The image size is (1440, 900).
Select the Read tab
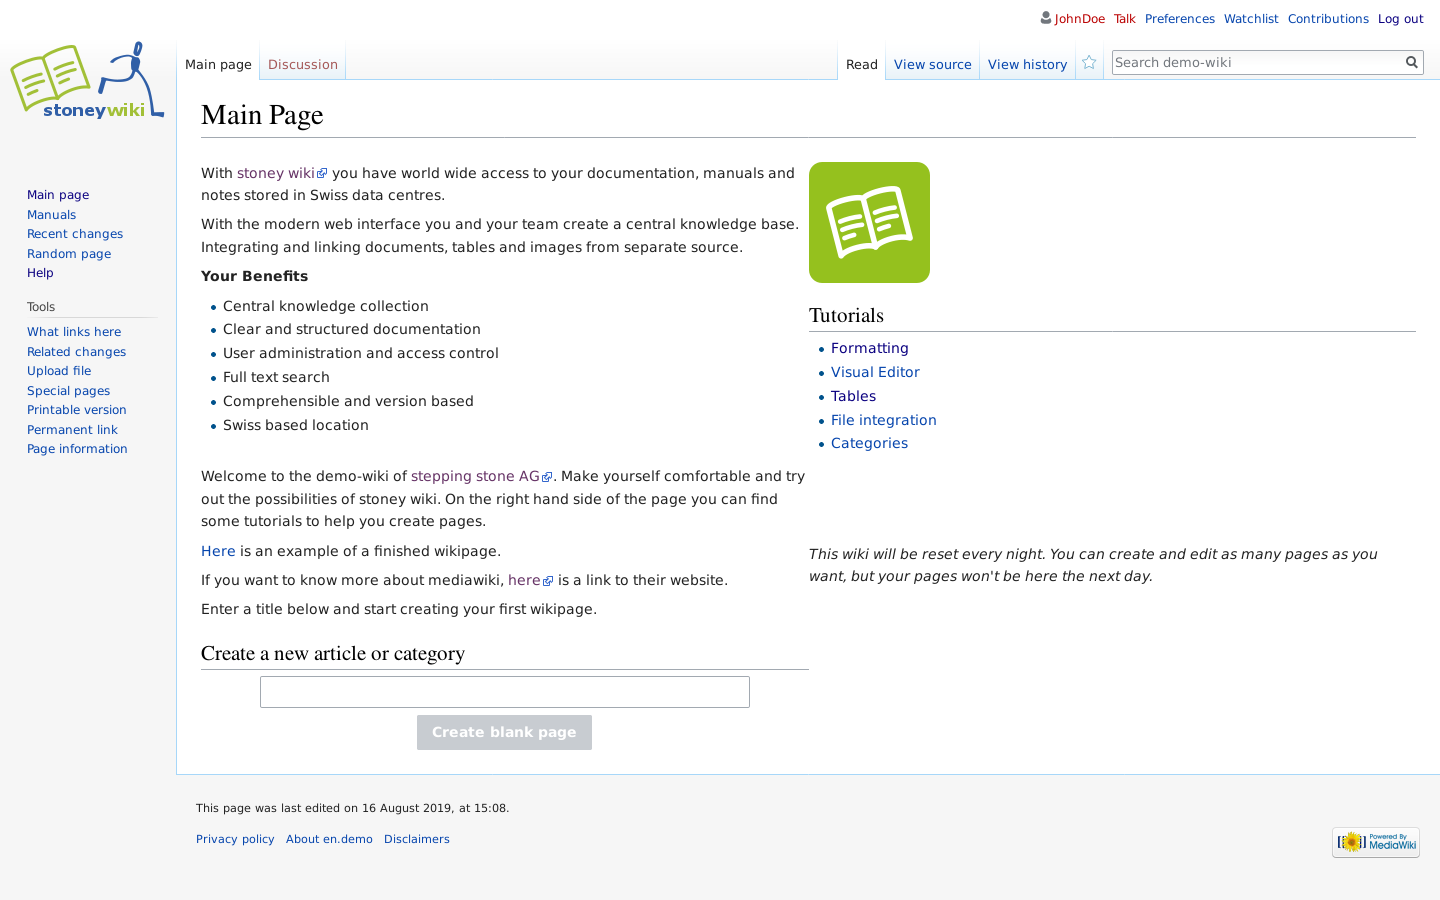click(862, 64)
